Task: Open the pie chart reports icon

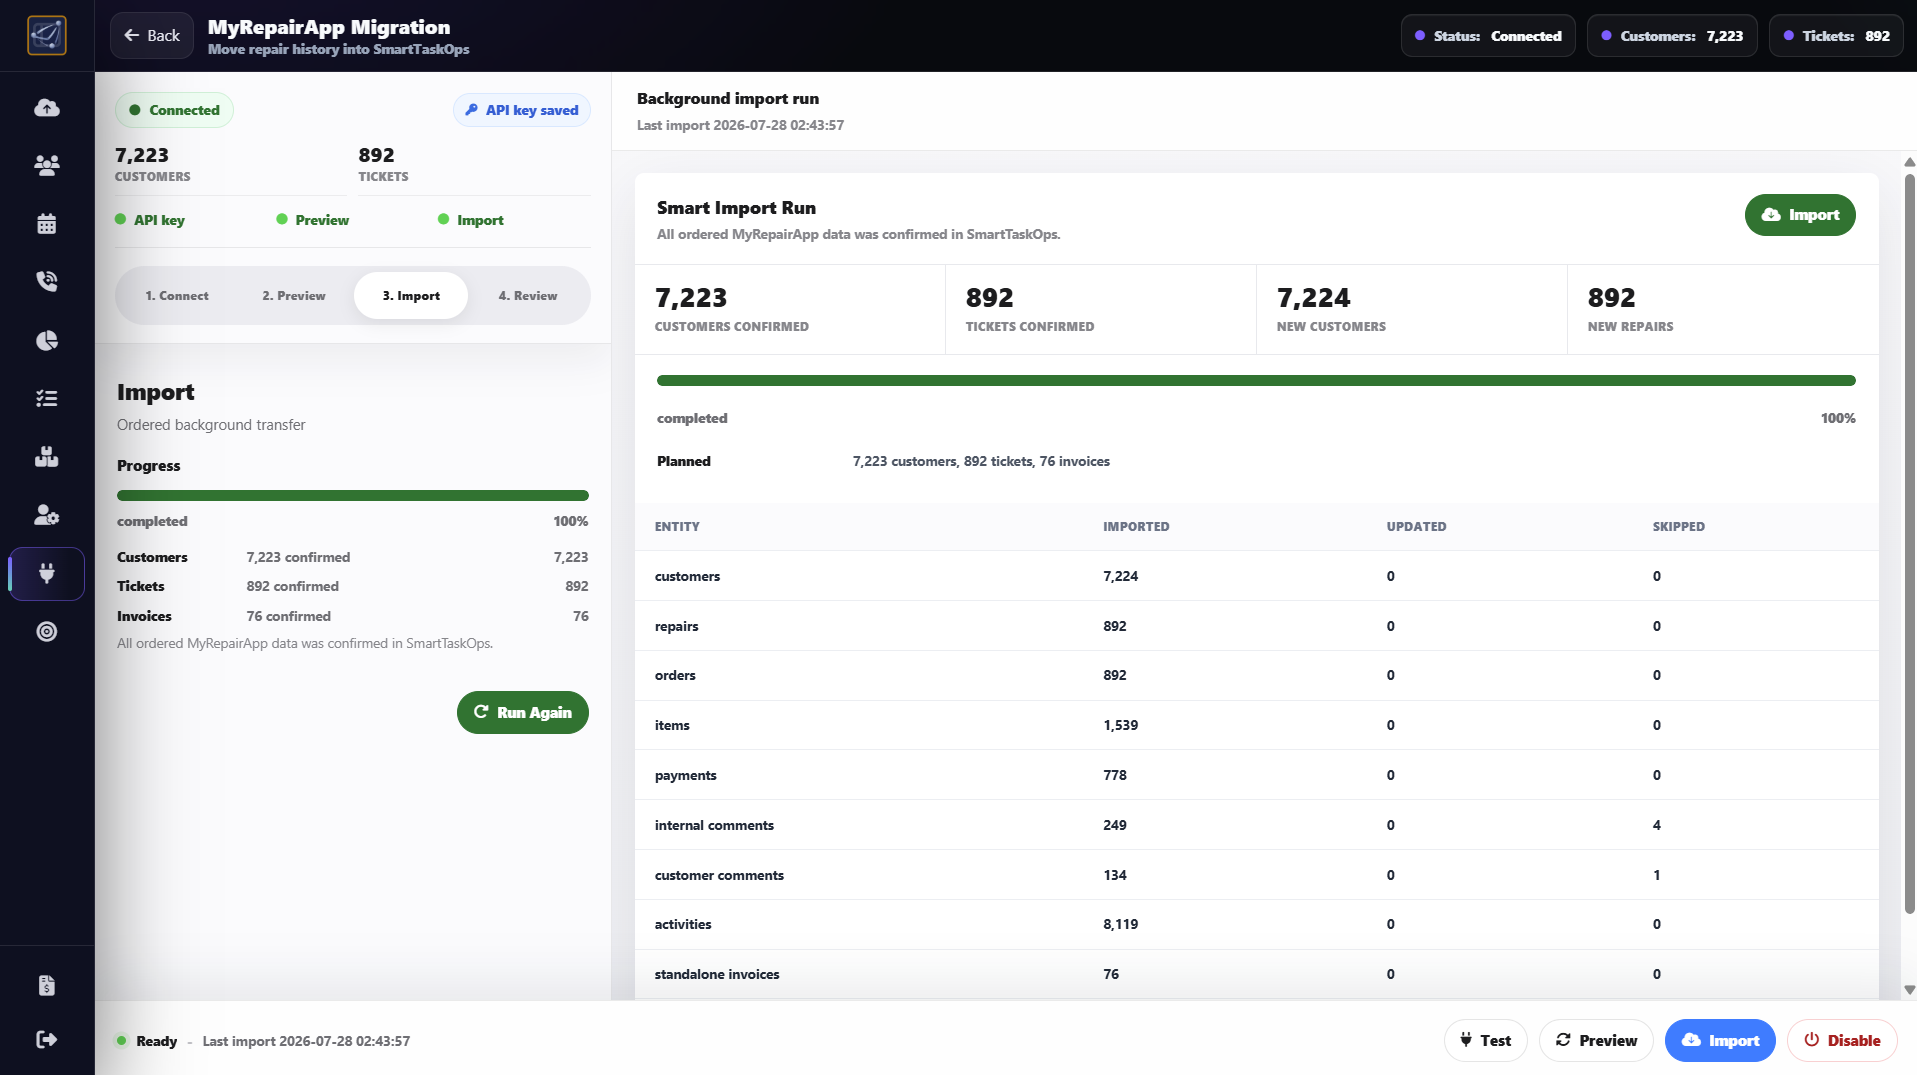Action: coord(47,341)
